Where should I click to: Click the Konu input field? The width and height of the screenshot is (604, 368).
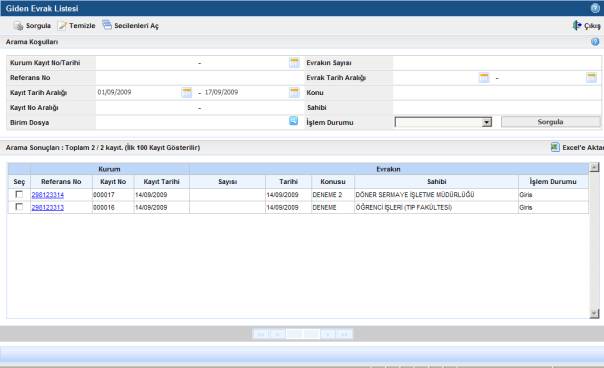tap(497, 92)
